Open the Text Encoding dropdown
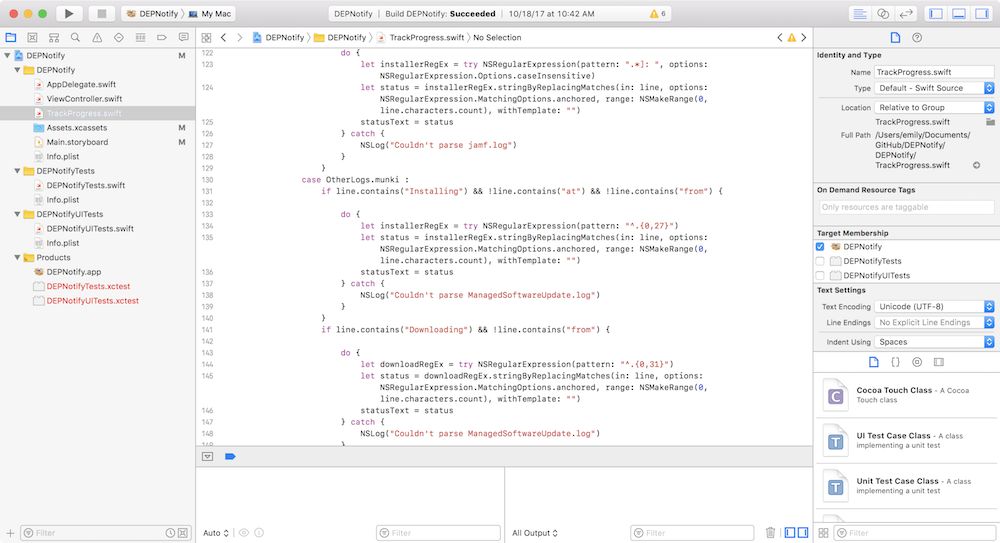The height and width of the screenshot is (543, 1000). coord(934,307)
